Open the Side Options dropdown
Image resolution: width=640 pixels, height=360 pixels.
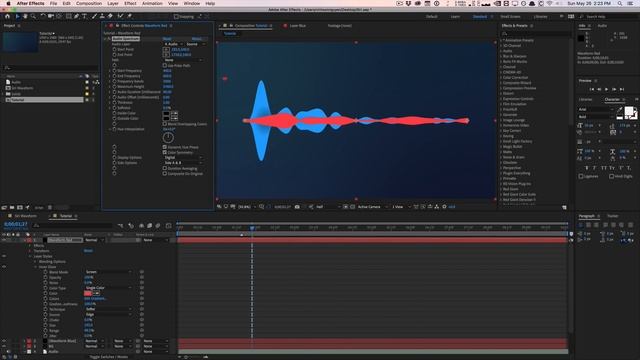click(x=183, y=163)
